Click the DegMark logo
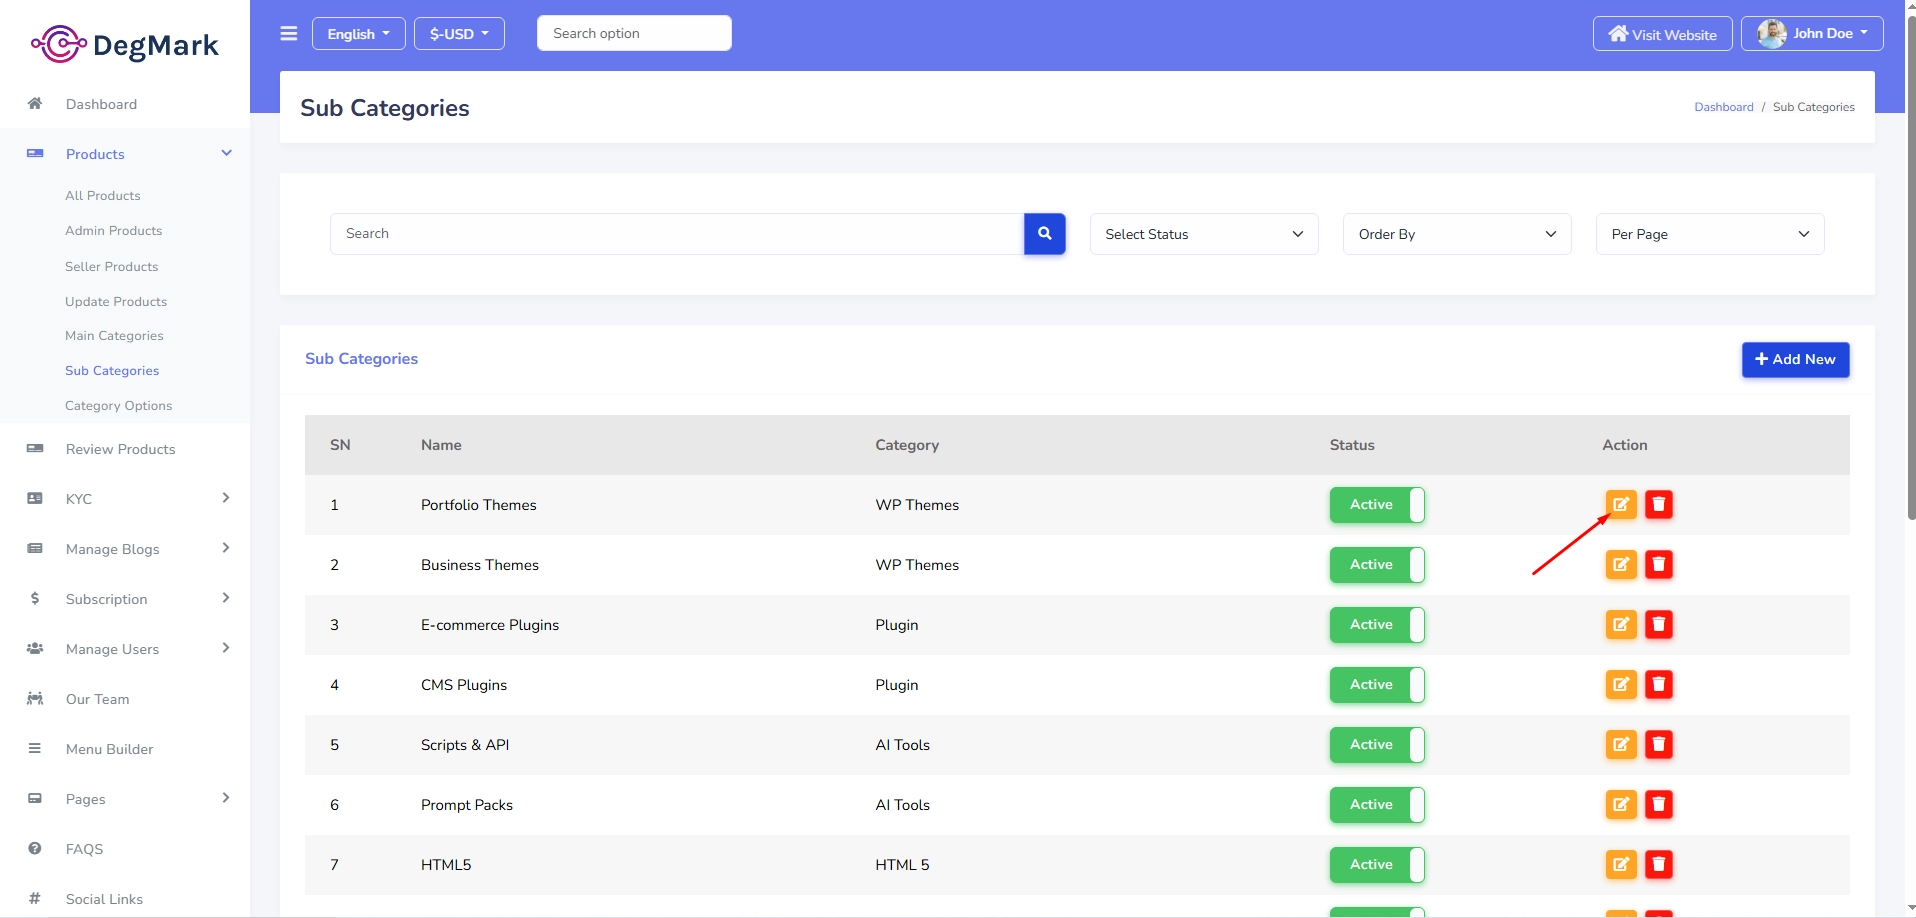This screenshot has width=1916, height=918. point(125,44)
